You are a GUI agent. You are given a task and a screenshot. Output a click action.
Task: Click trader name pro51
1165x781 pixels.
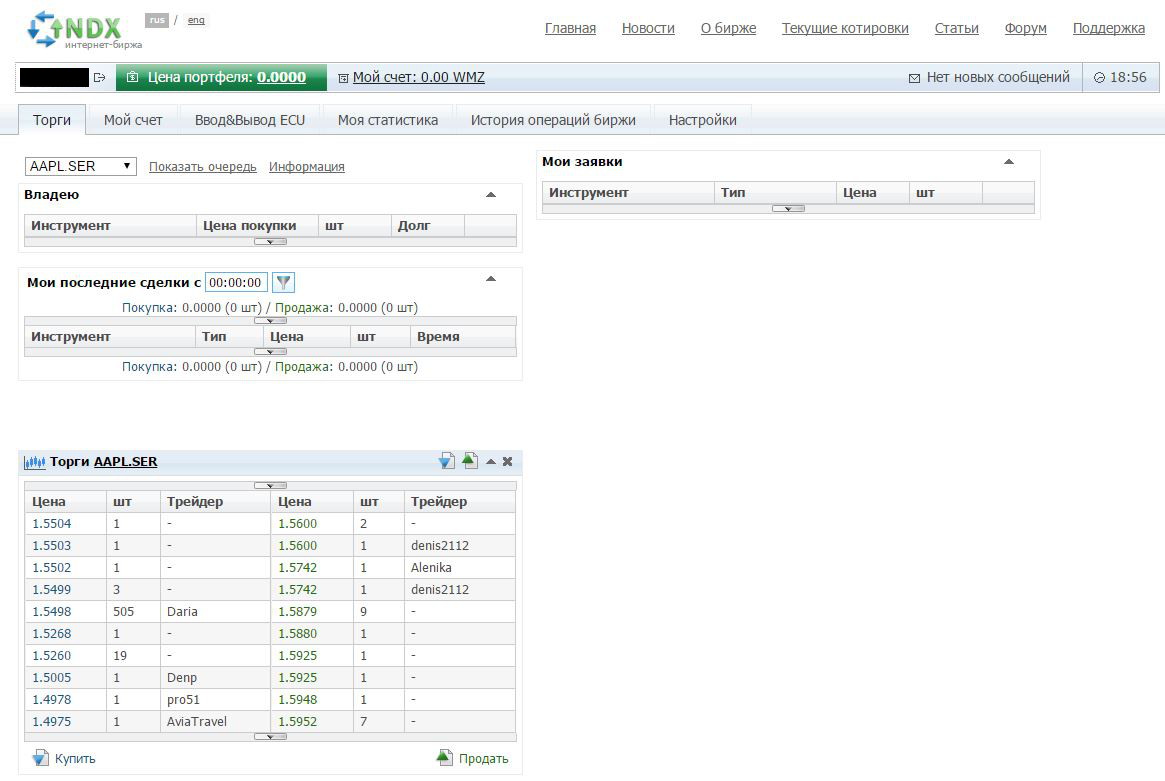[184, 699]
